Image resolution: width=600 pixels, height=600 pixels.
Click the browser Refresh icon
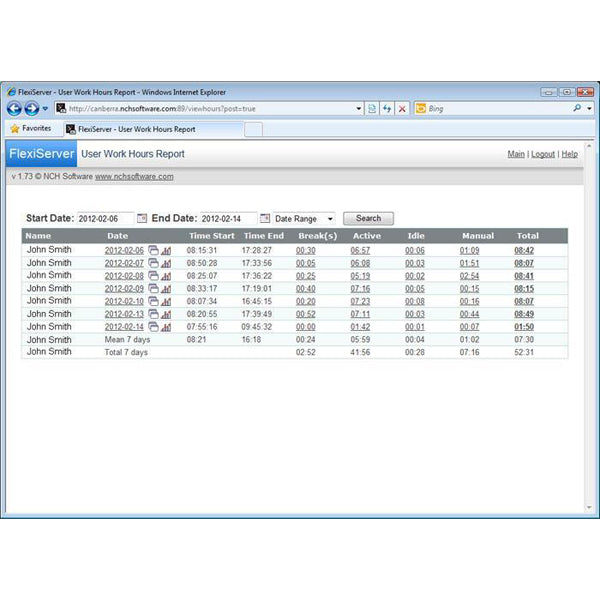387,108
